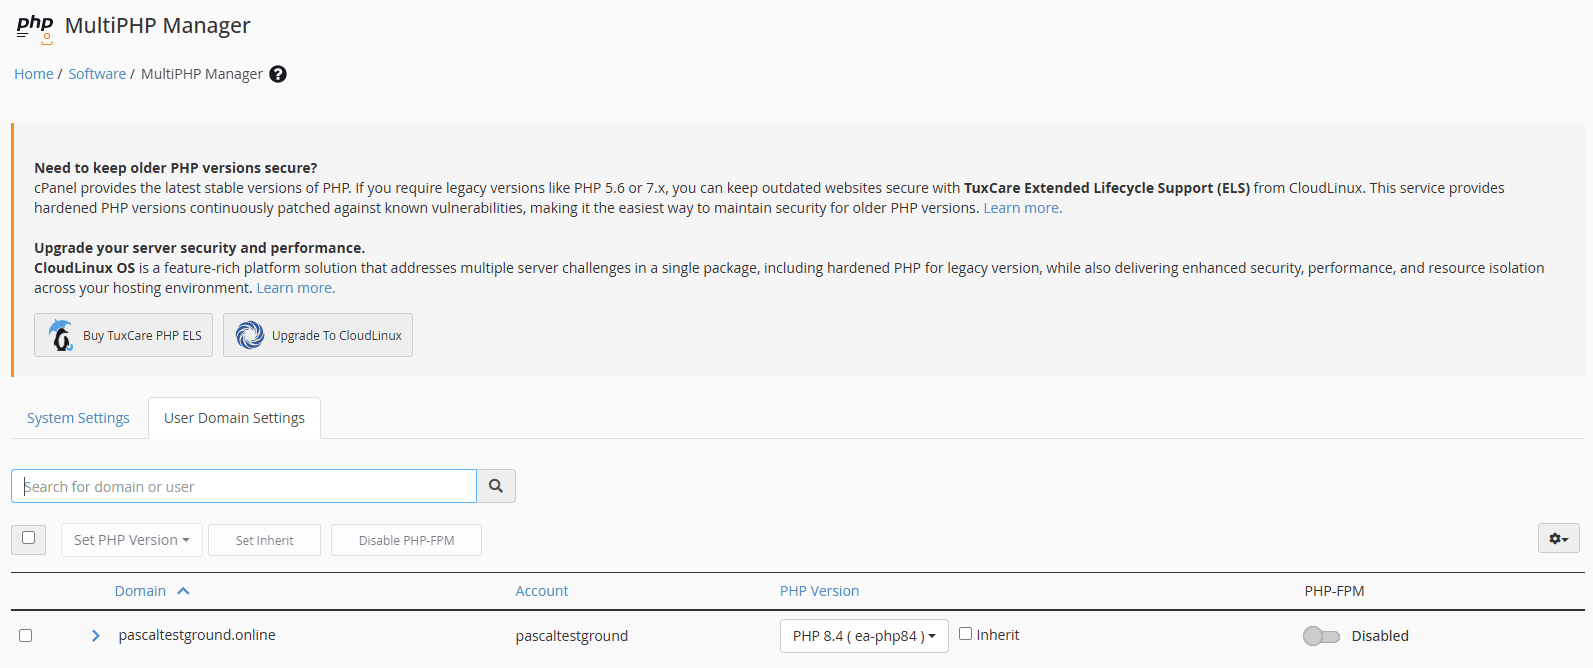Sort by the Account column header
1593x668 pixels.
(542, 591)
